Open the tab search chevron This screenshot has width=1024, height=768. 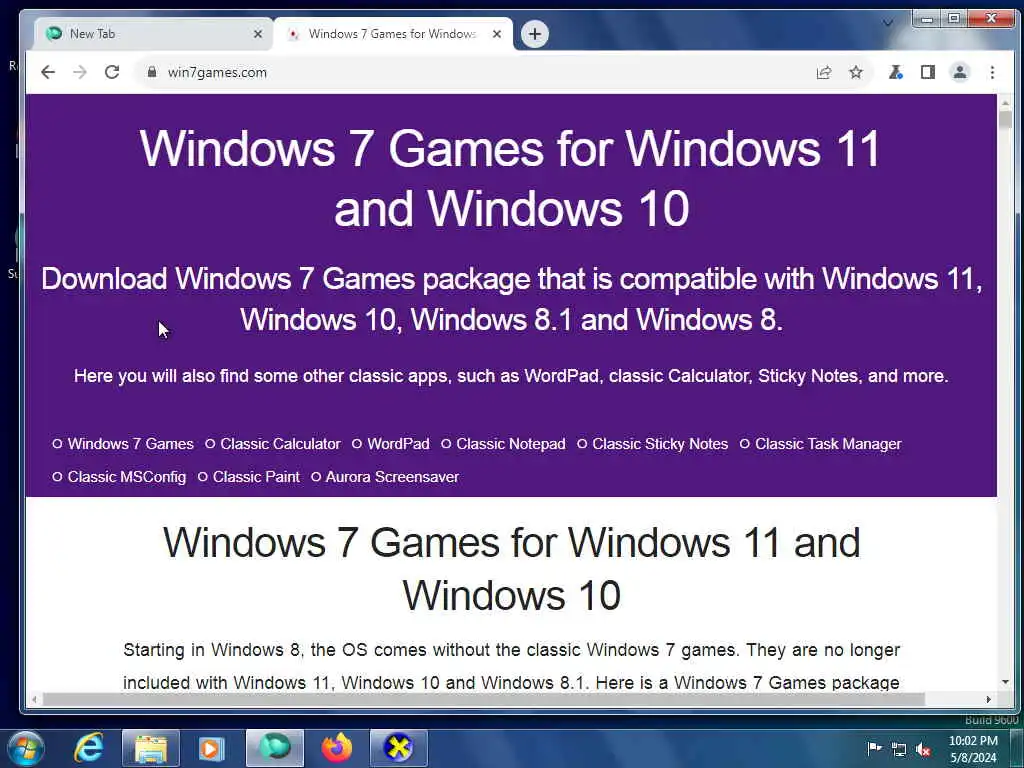(x=888, y=23)
